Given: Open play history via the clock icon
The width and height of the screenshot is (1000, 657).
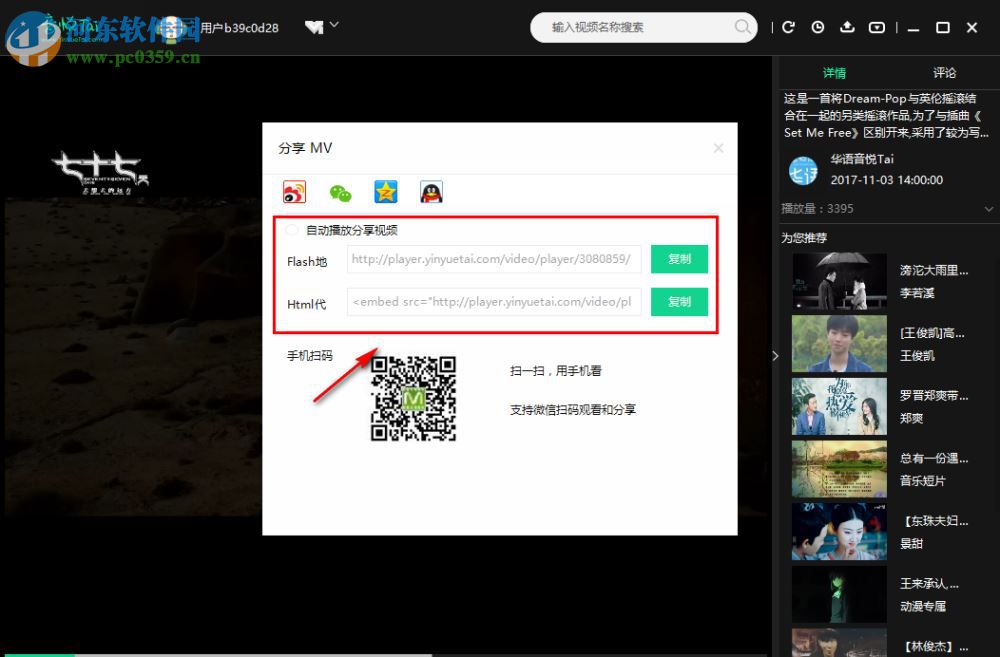Looking at the screenshot, I should pos(817,27).
